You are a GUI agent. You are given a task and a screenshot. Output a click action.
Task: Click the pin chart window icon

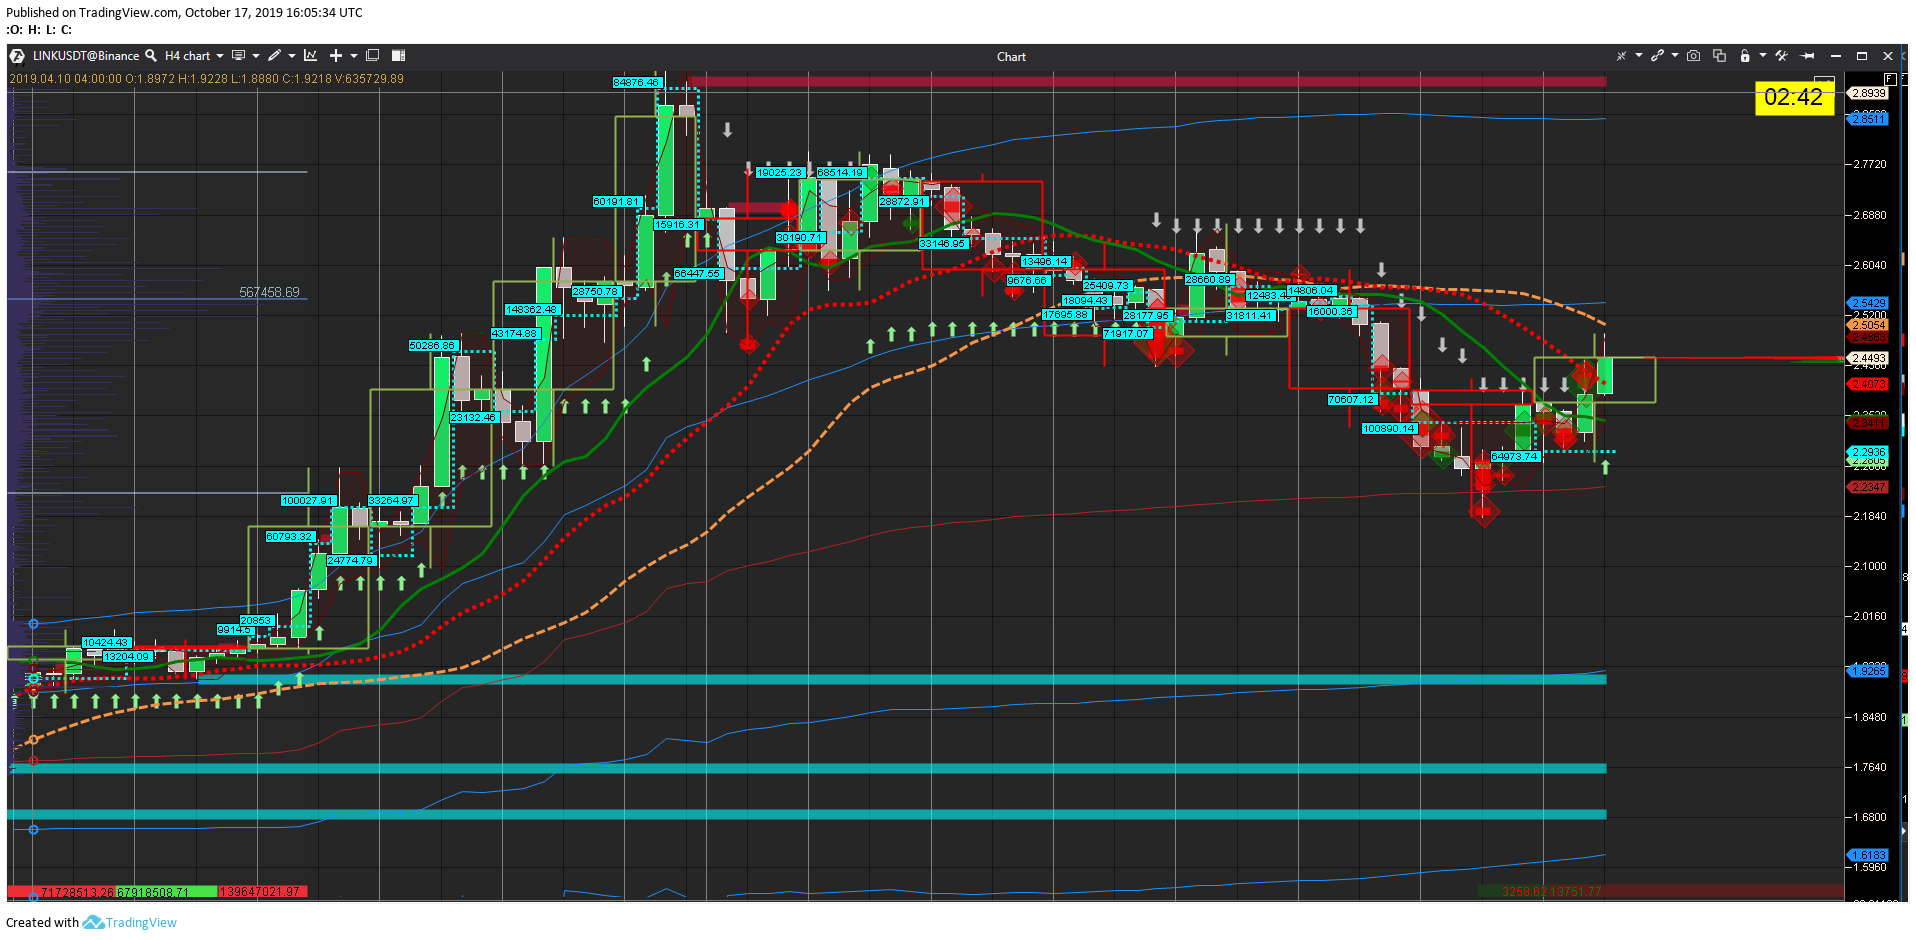(x=1807, y=56)
